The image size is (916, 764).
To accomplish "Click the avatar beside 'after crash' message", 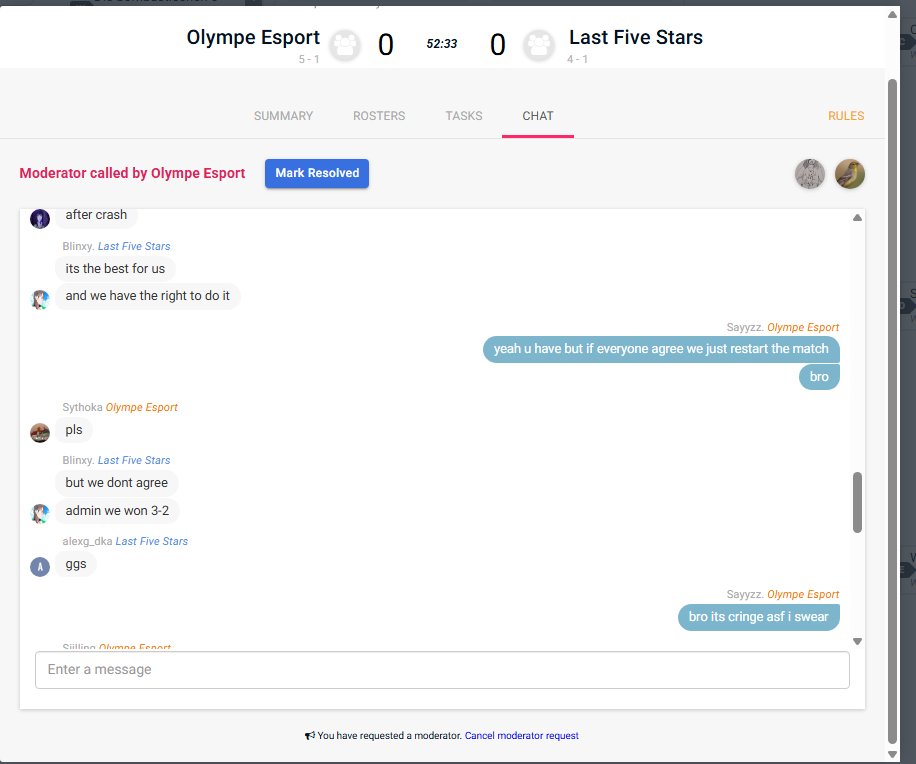I will pyautogui.click(x=40, y=219).
